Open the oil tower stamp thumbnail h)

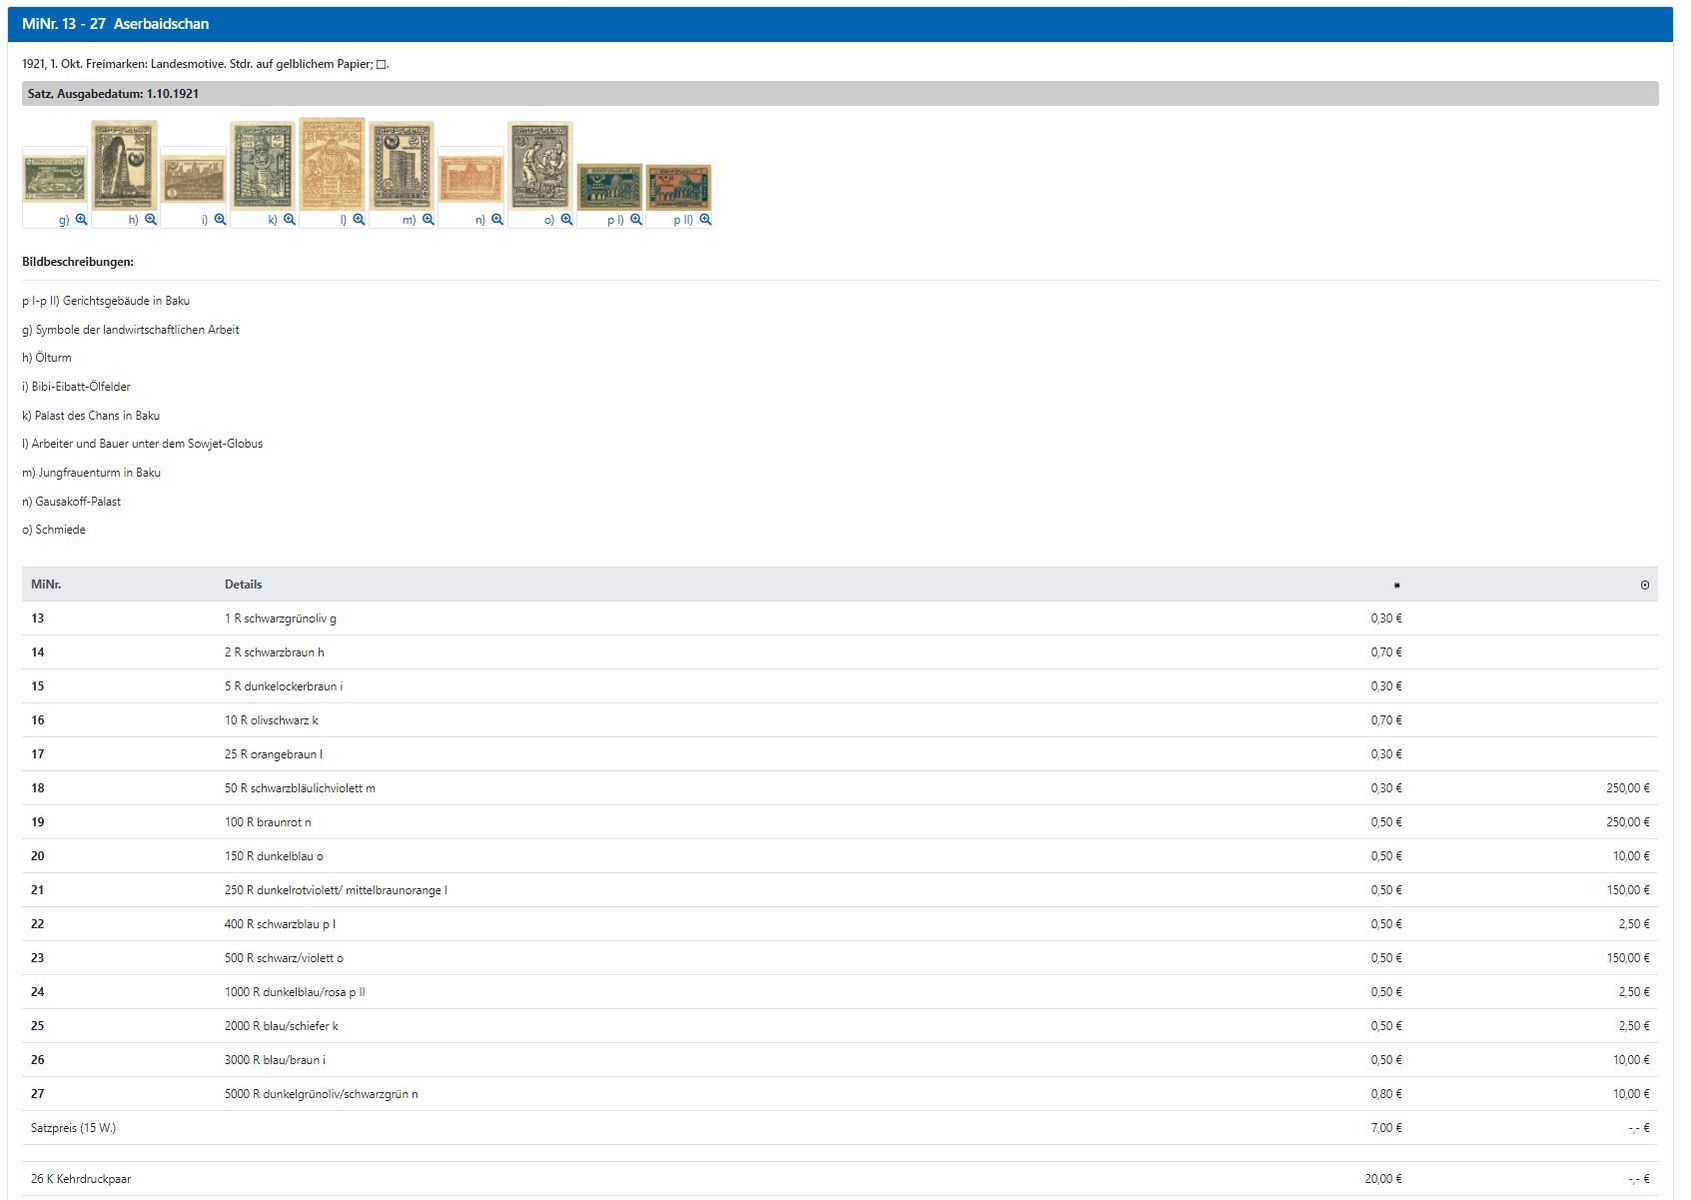click(124, 165)
